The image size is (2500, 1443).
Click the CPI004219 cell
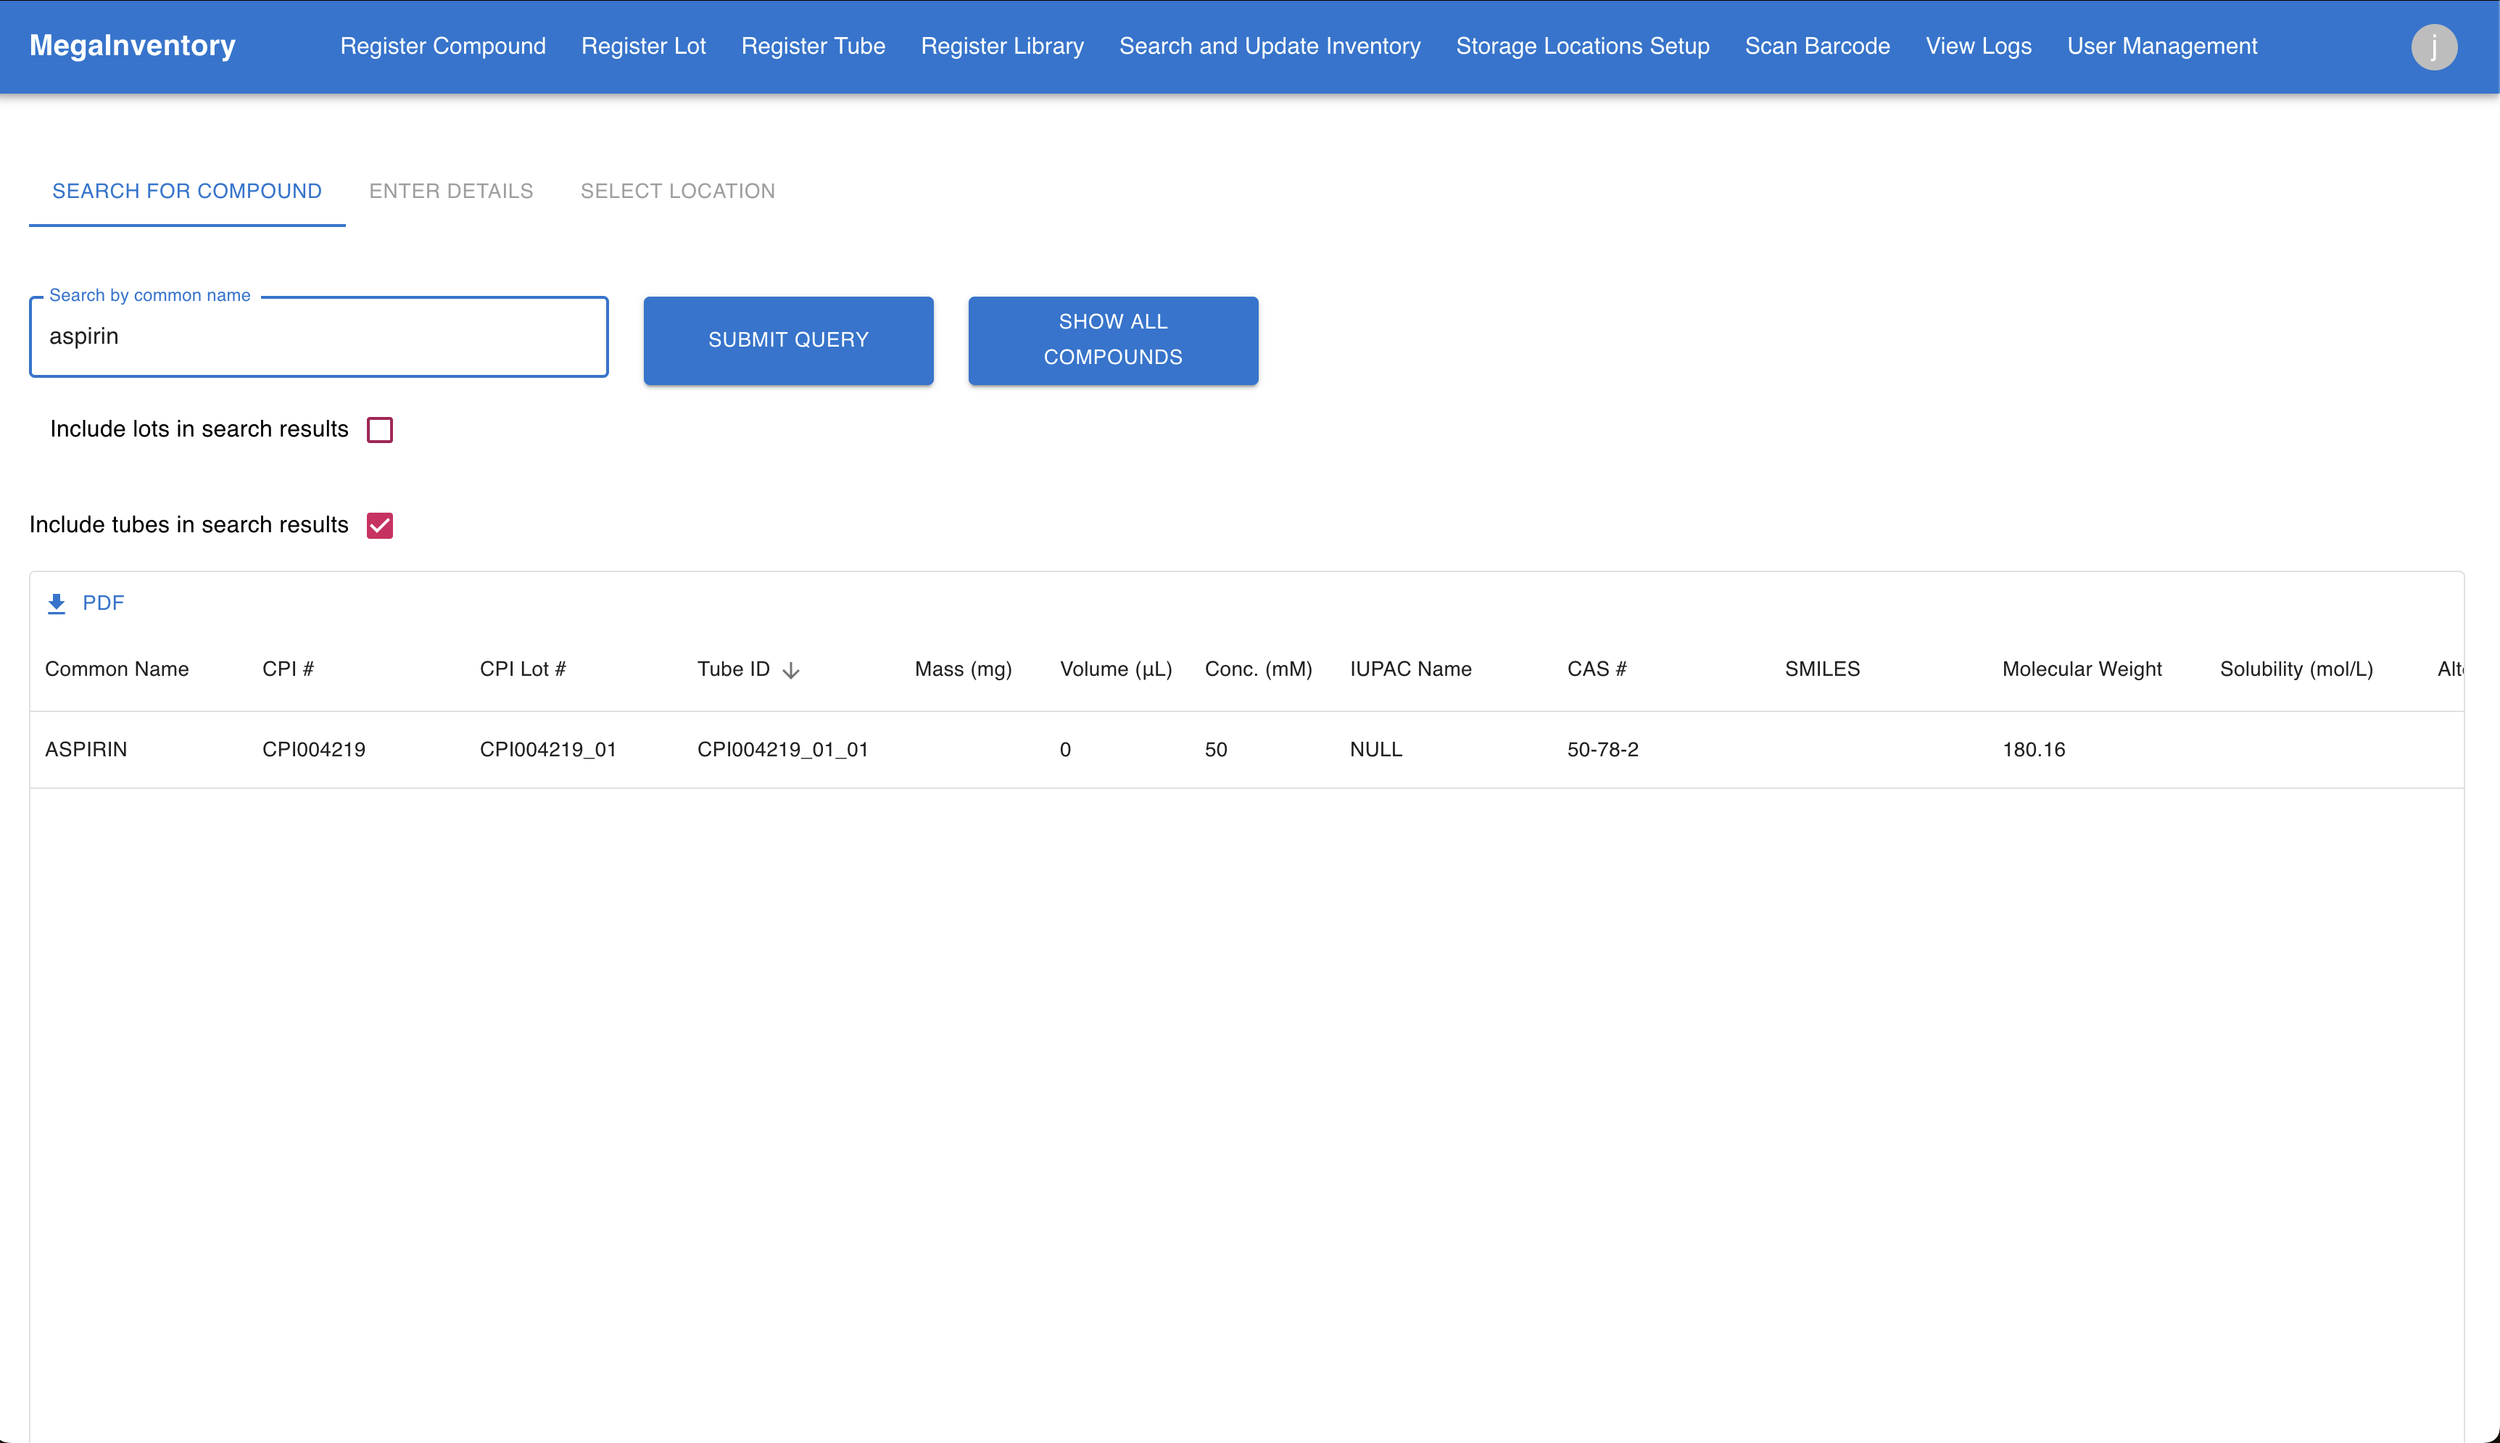[314, 750]
